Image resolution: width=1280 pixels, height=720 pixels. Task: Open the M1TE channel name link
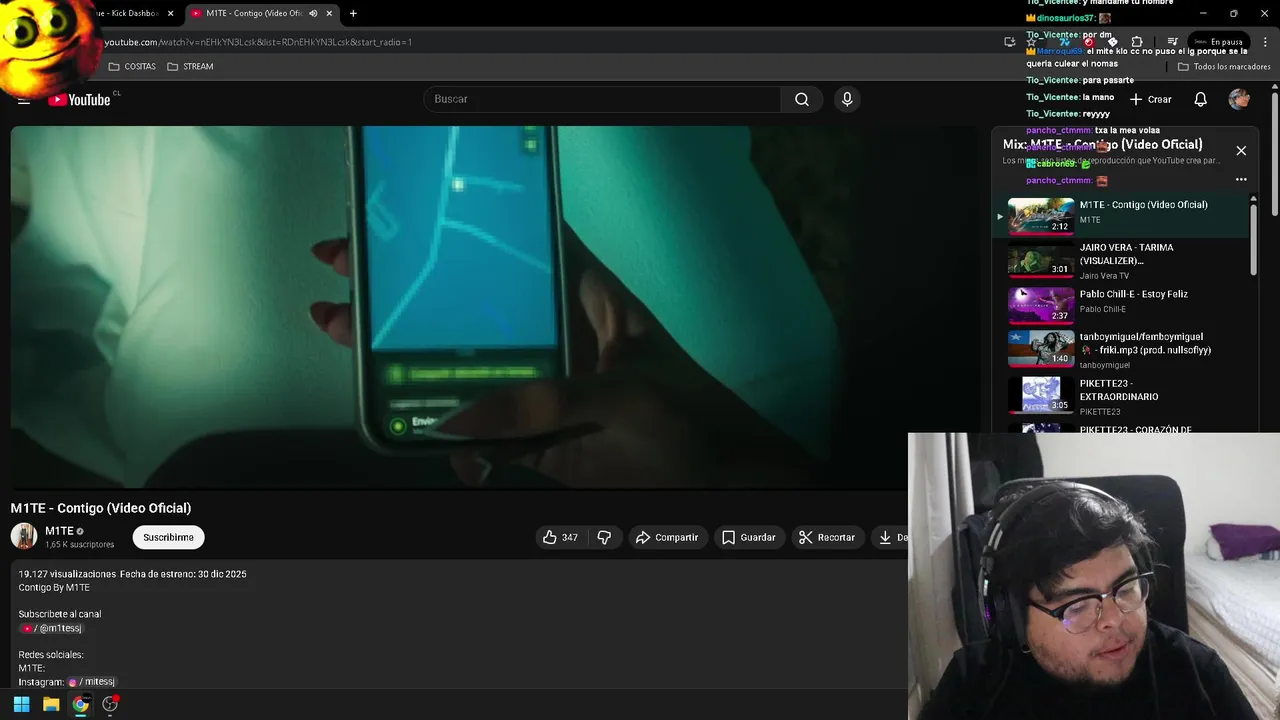pyautogui.click(x=59, y=531)
